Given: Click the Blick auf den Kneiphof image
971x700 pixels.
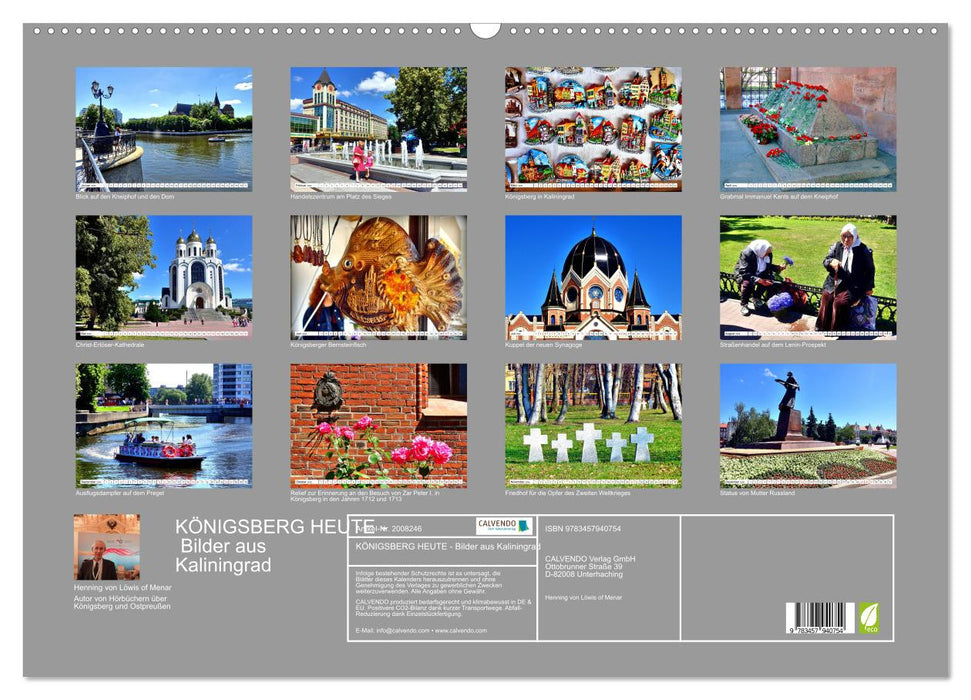Looking at the screenshot, I should [x=163, y=128].
